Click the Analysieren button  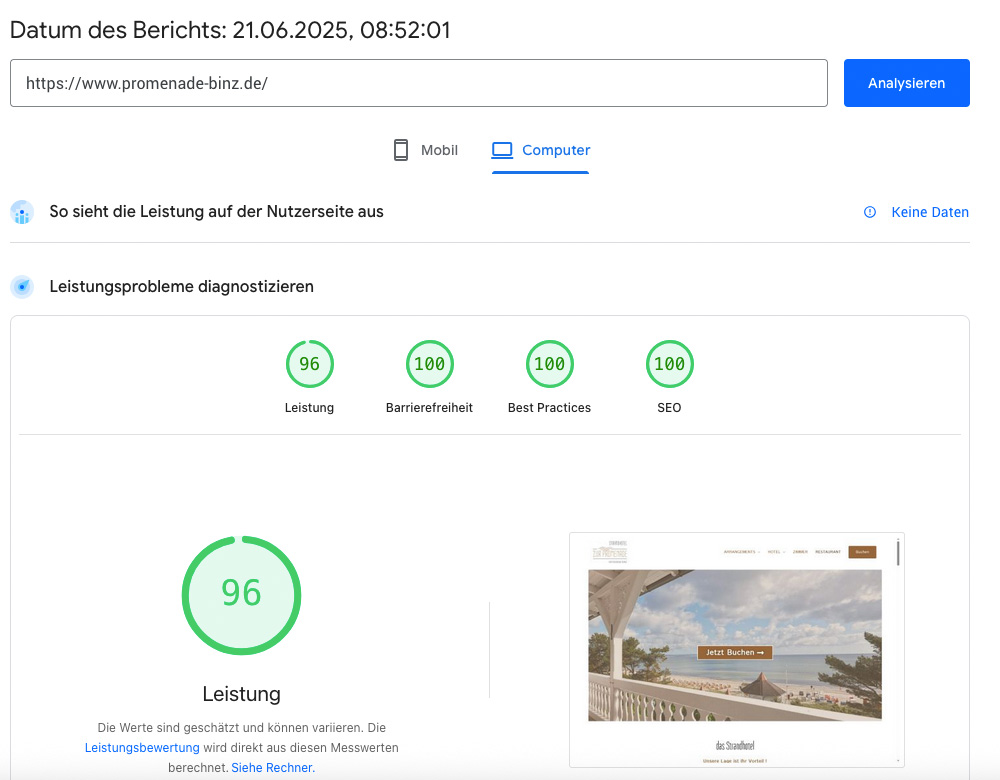906,83
